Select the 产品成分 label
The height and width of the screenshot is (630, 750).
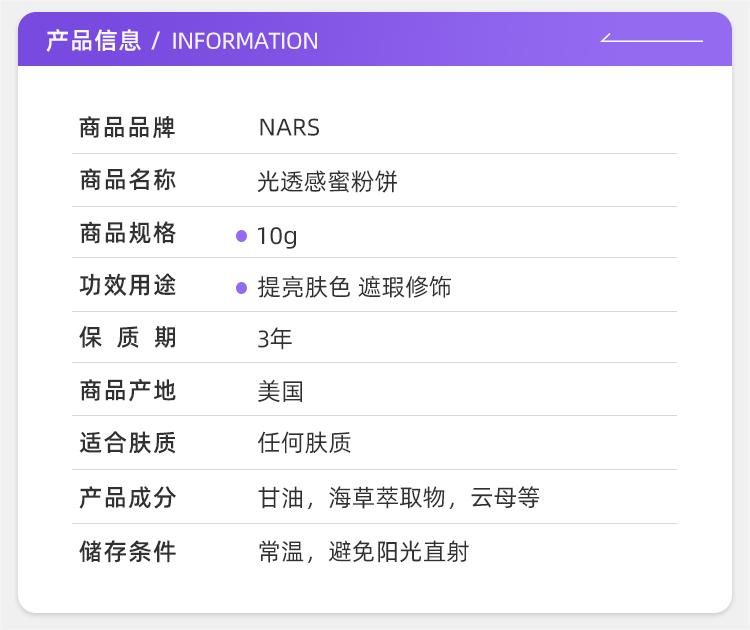(127, 497)
